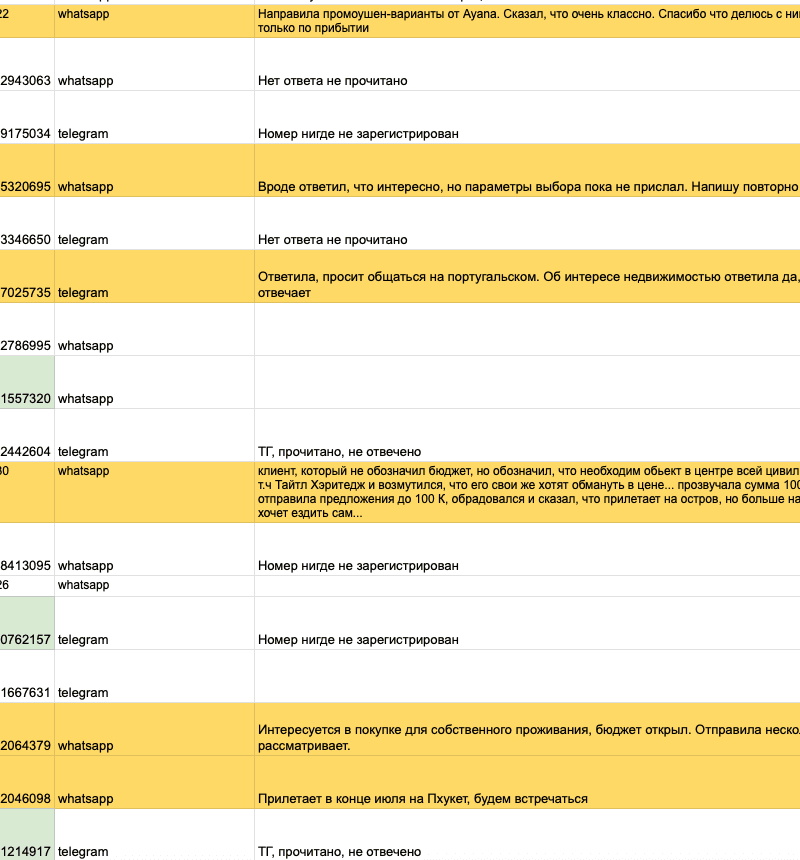Viewport: 800px width, 860px height.
Task: Click the comment 'Направила промоушен-варианты от Ayana'
Action: click(527, 21)
